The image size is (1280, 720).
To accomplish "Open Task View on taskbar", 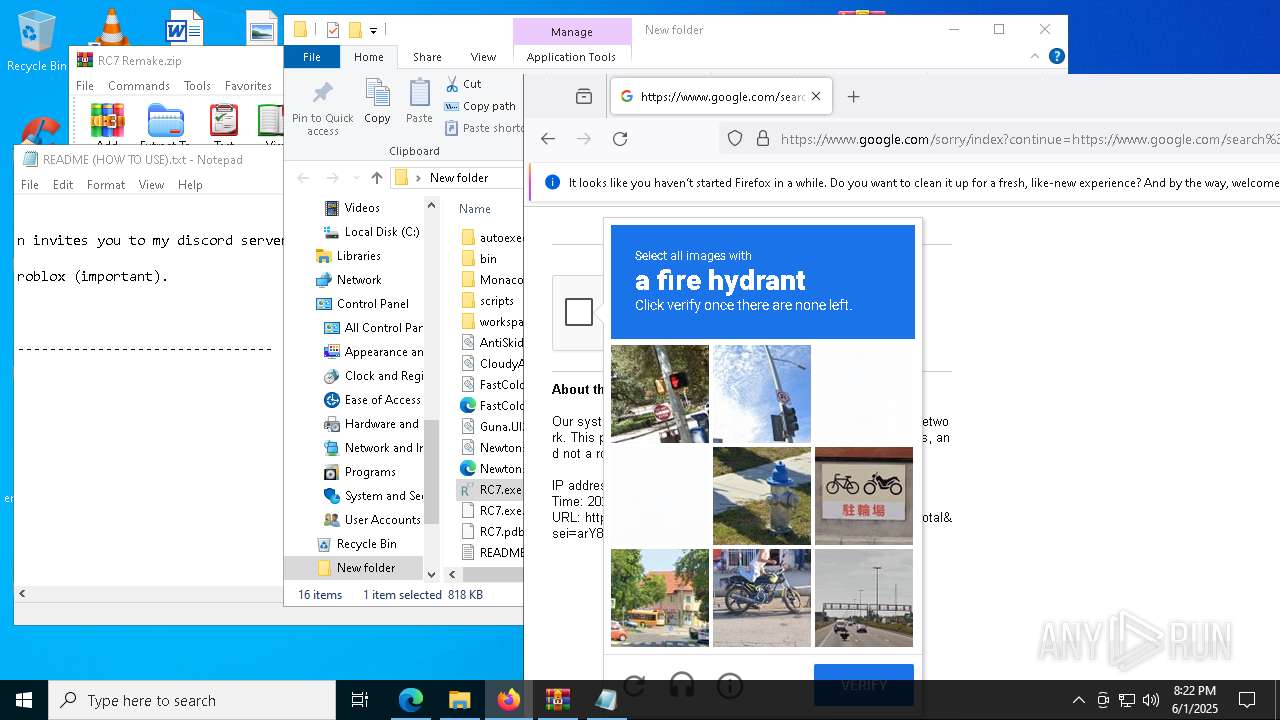I will tap(360, 700).
